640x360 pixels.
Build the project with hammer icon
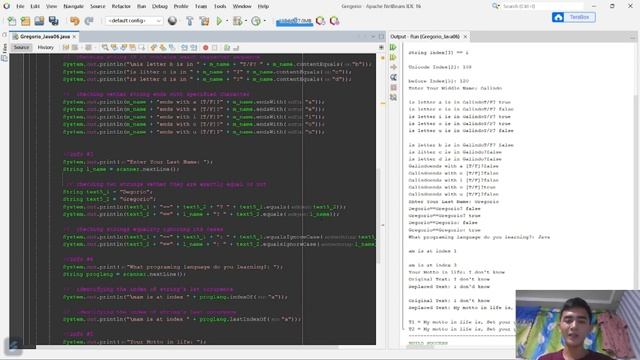point(190,21)
